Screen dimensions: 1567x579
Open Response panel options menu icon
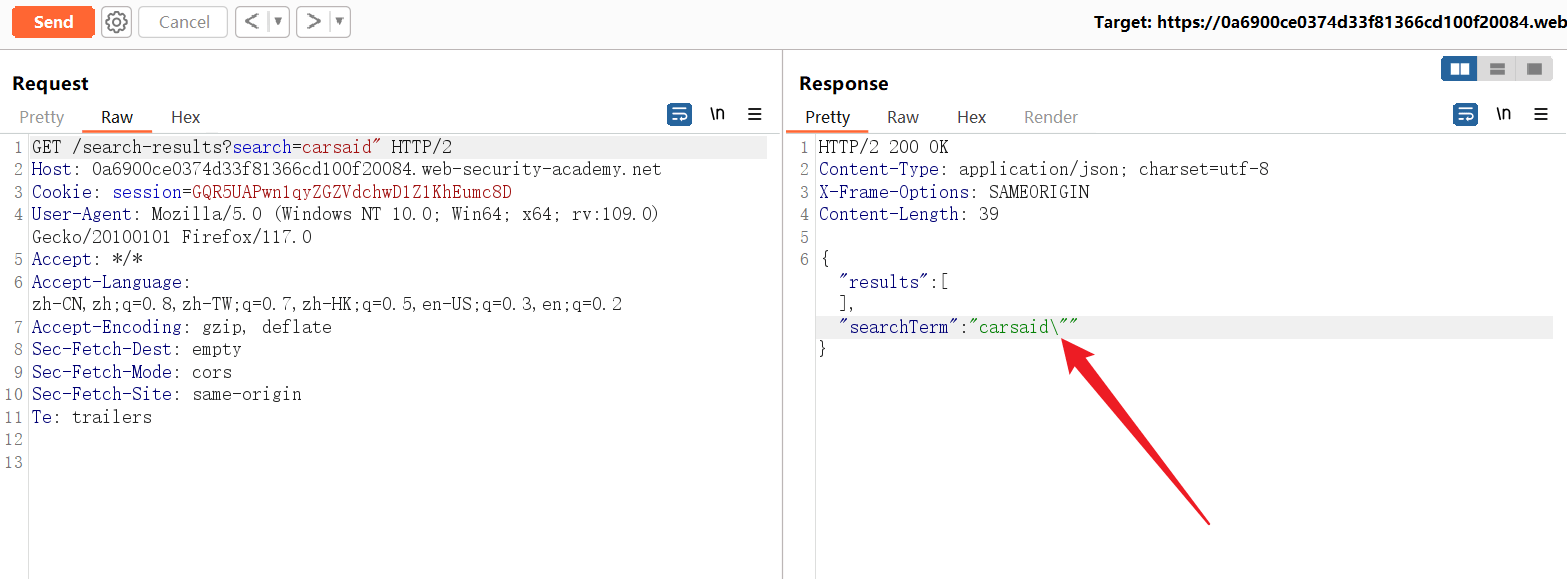tap(1541, 114)
